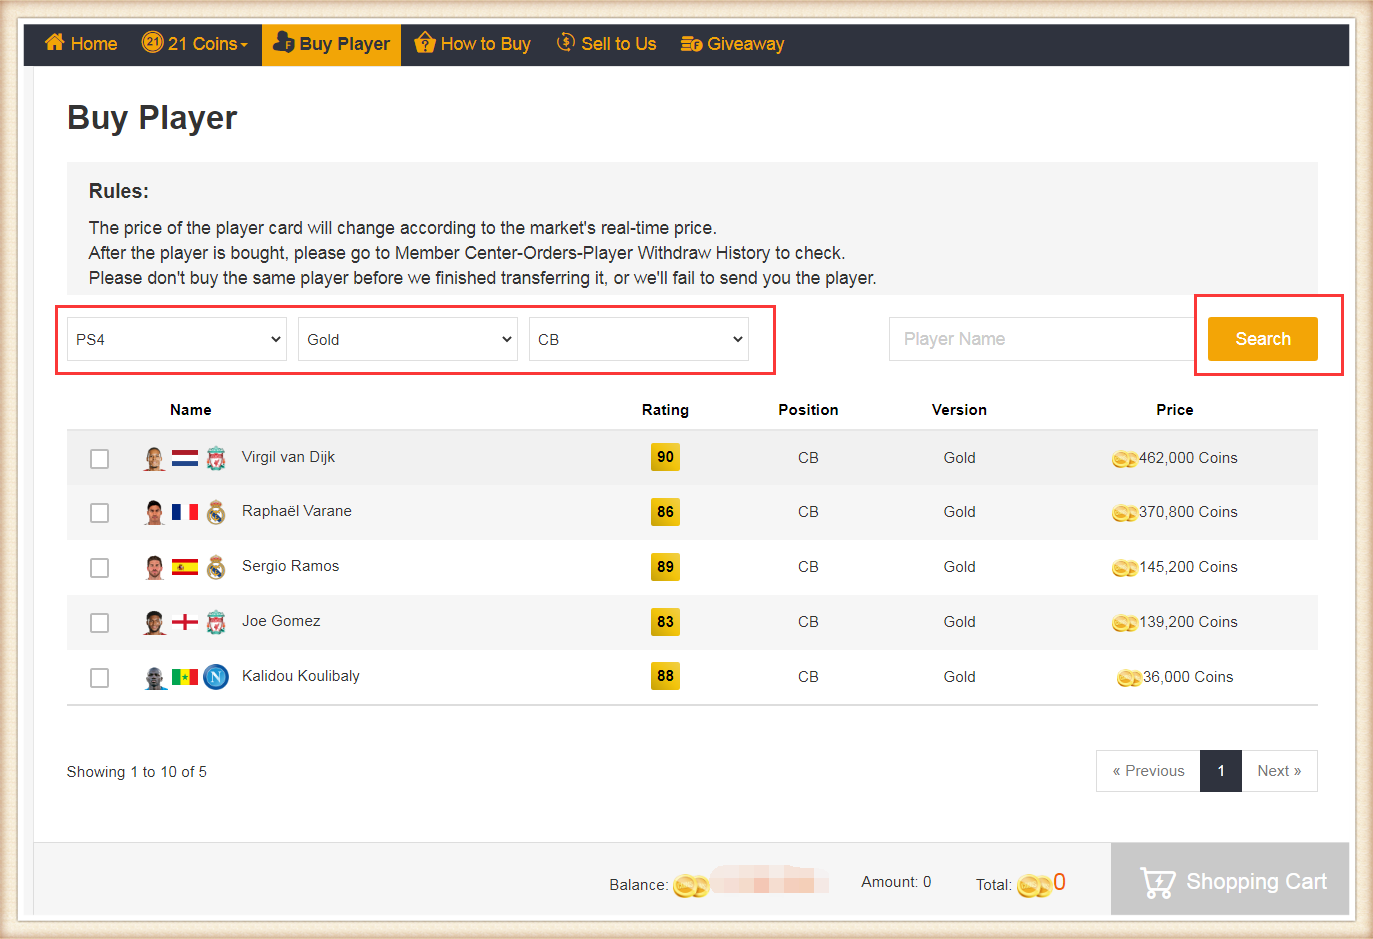Open the Gold version dropdown
Viewport: 1373px width, 939px height.
[x=408, y=339]
